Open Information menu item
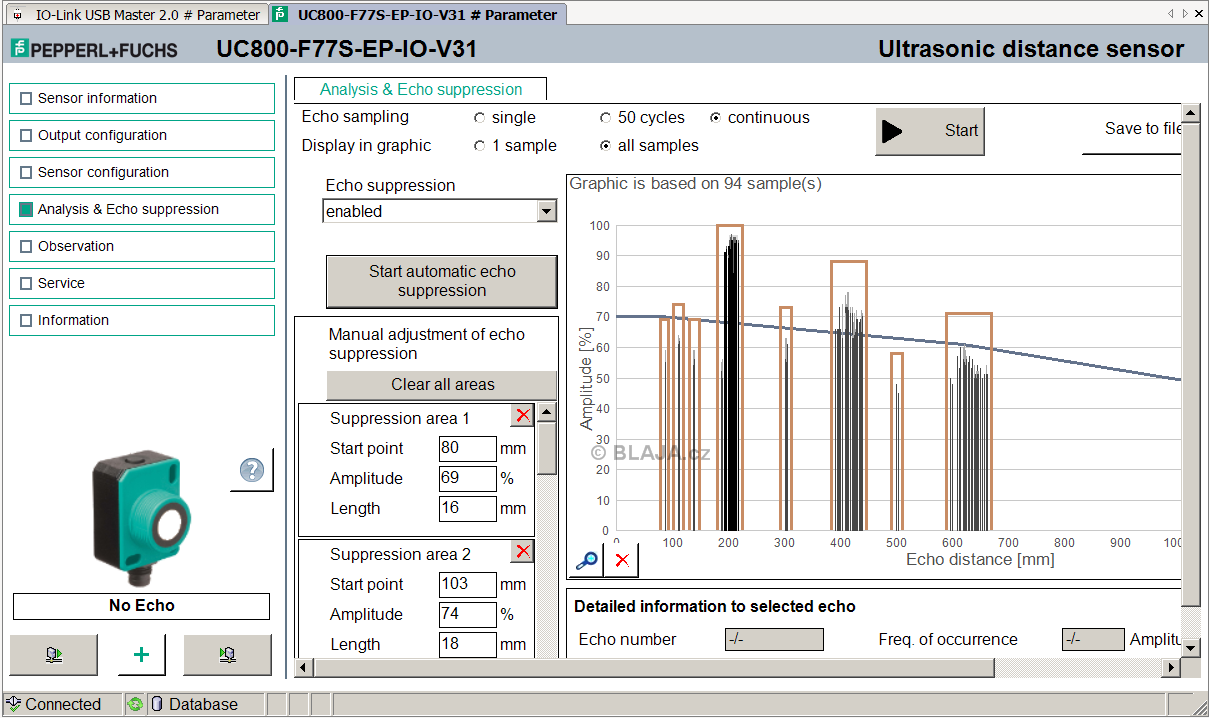The height and width of the screenshot is (718, 1209). click(x=142, y=320)
